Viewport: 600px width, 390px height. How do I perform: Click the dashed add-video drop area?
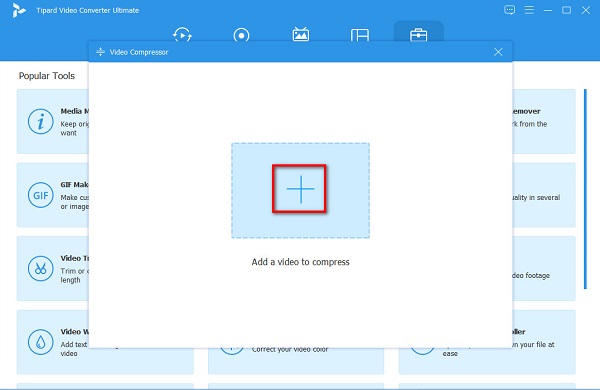pyautogui.click(x=300, y=191)
